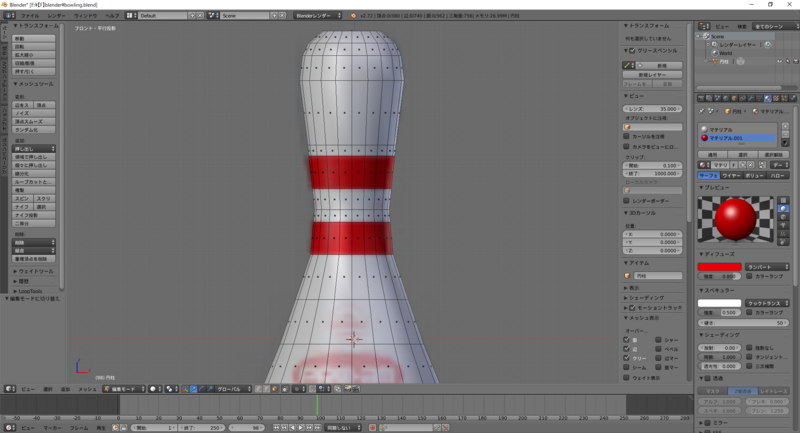Switch to vertex select mode icon
Viewport: 800px width, 433px height.
pos(258,389)
